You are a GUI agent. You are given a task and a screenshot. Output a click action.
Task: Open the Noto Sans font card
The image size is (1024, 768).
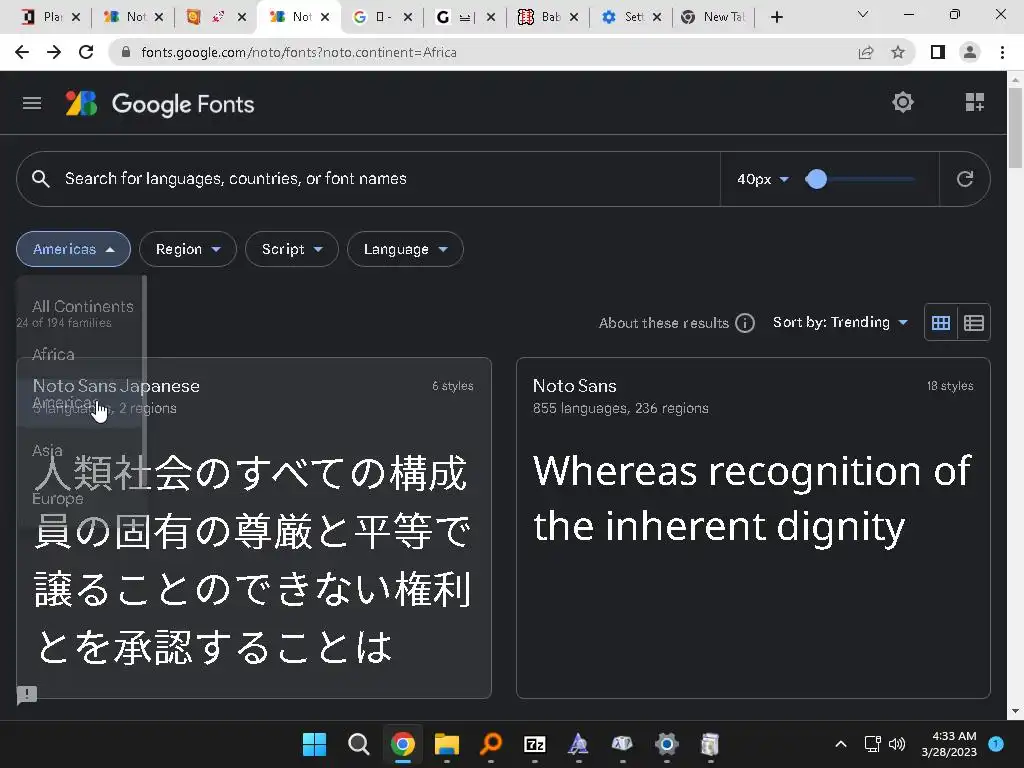(x=753, y=528)
